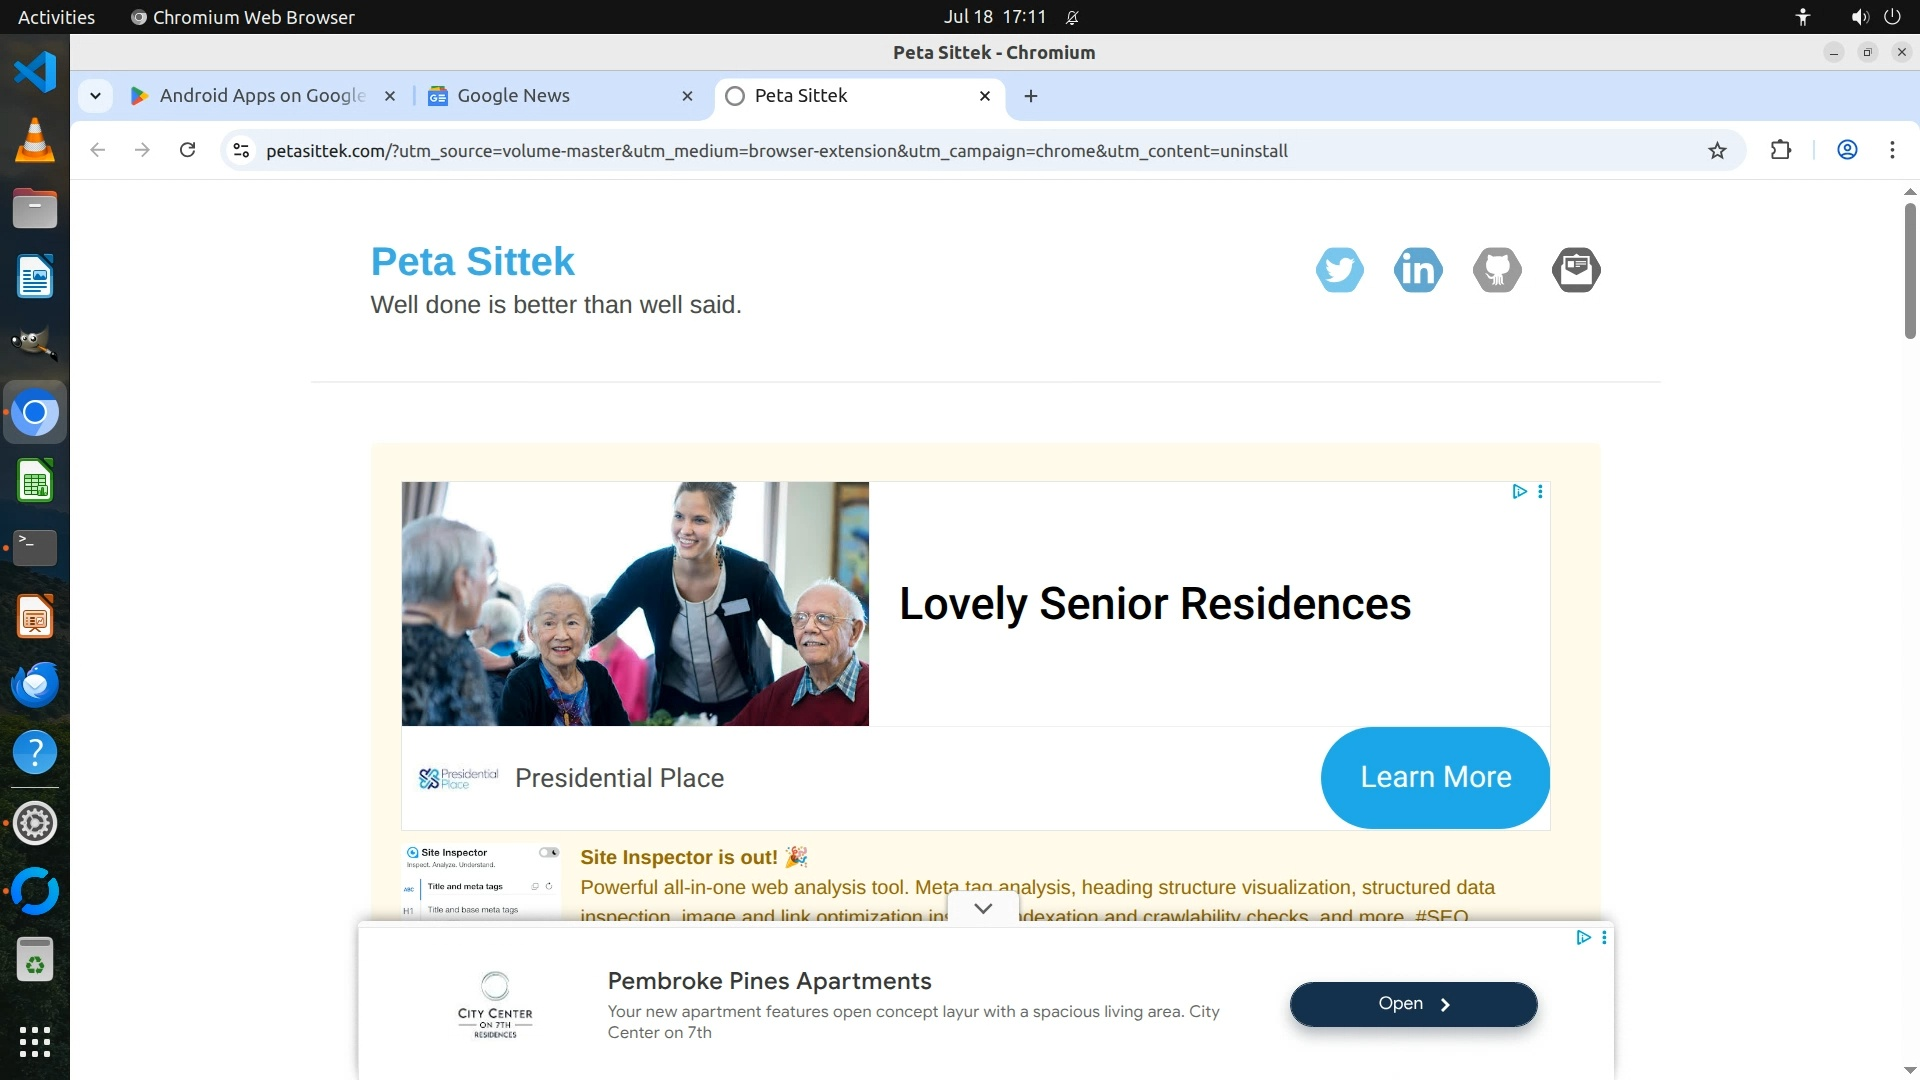Click the page vertical scrollbar thumb
Viewport: 1920px width, 1080px height.
pos(1910,270)
